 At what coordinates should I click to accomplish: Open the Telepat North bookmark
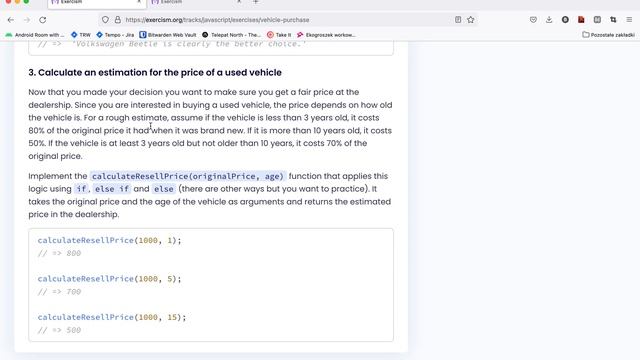click(x=231, y=35)
